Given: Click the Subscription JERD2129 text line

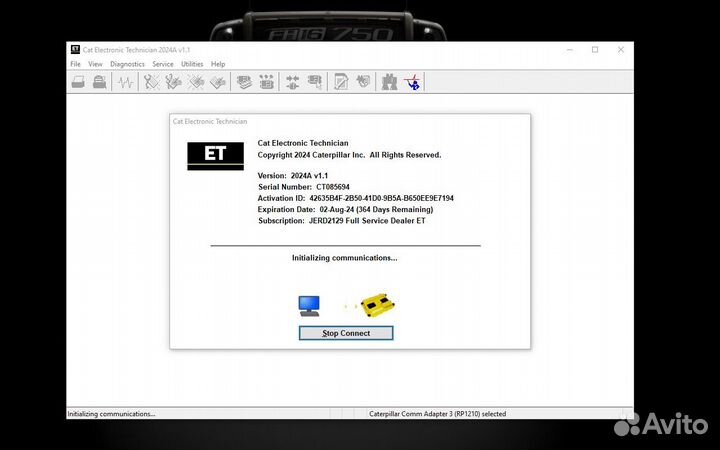Looking at the screenshot, I should pos(342,221).
